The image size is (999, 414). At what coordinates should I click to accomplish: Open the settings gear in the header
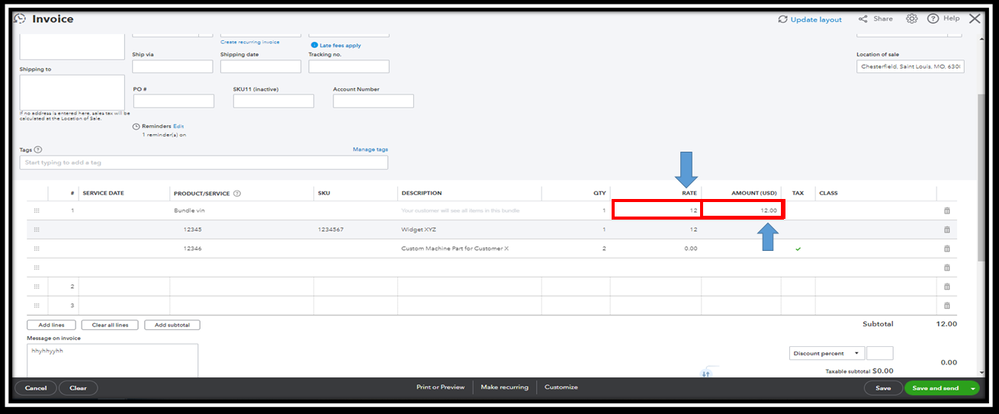pos(912,19)
